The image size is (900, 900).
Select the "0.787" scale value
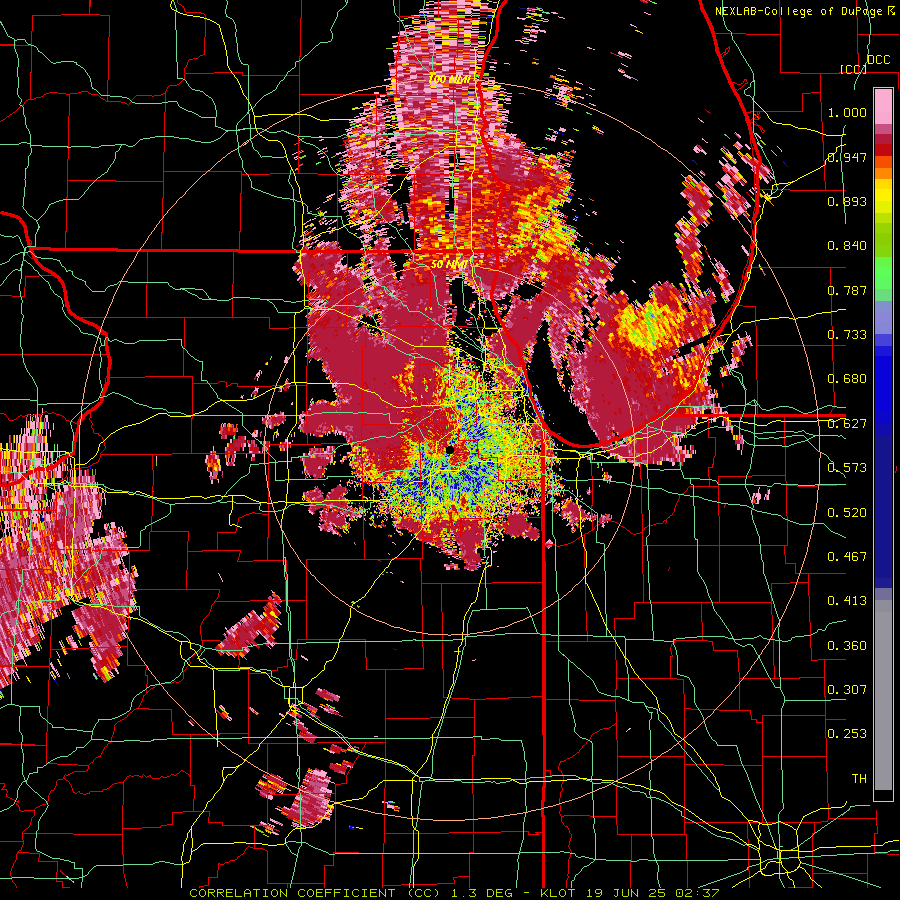tap(847, 290)
